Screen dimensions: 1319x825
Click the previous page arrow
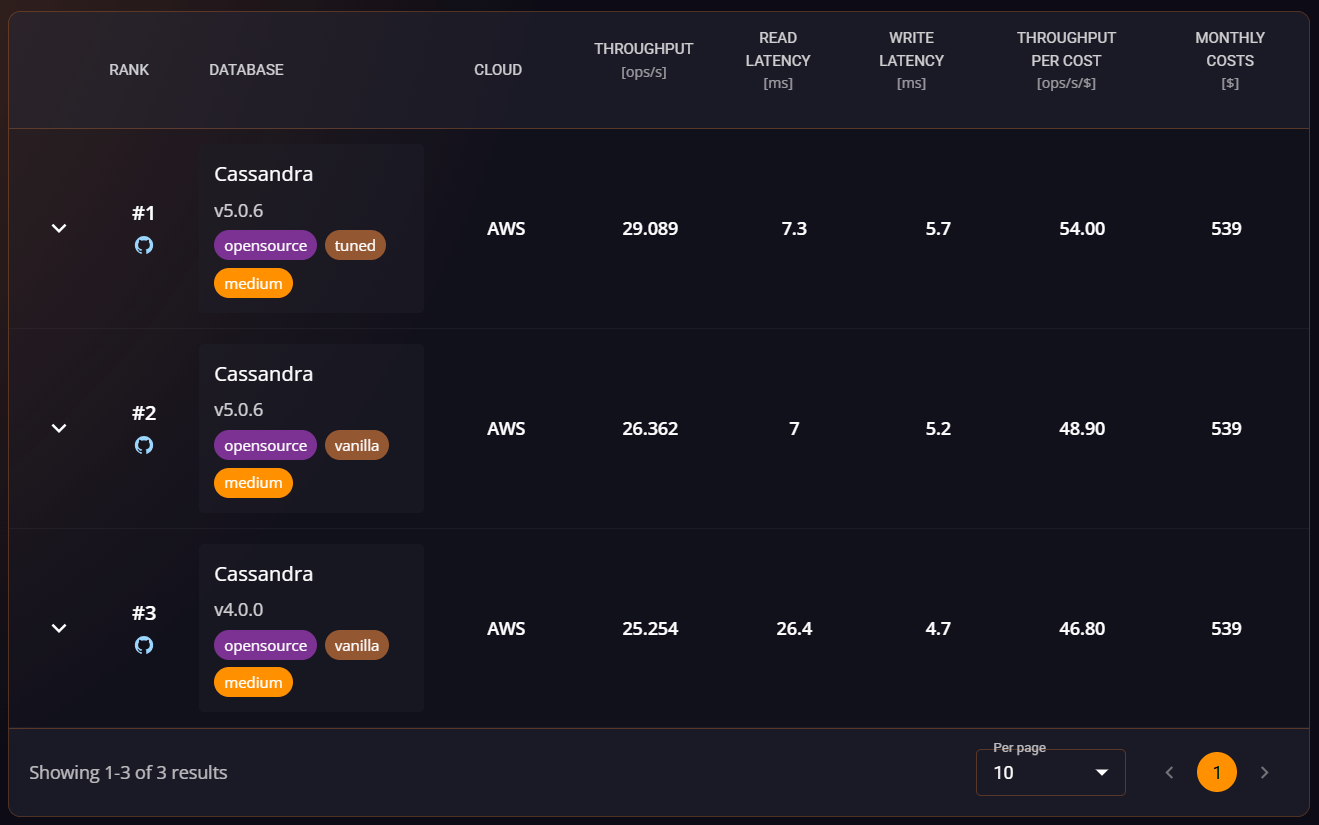point(1169,772)
